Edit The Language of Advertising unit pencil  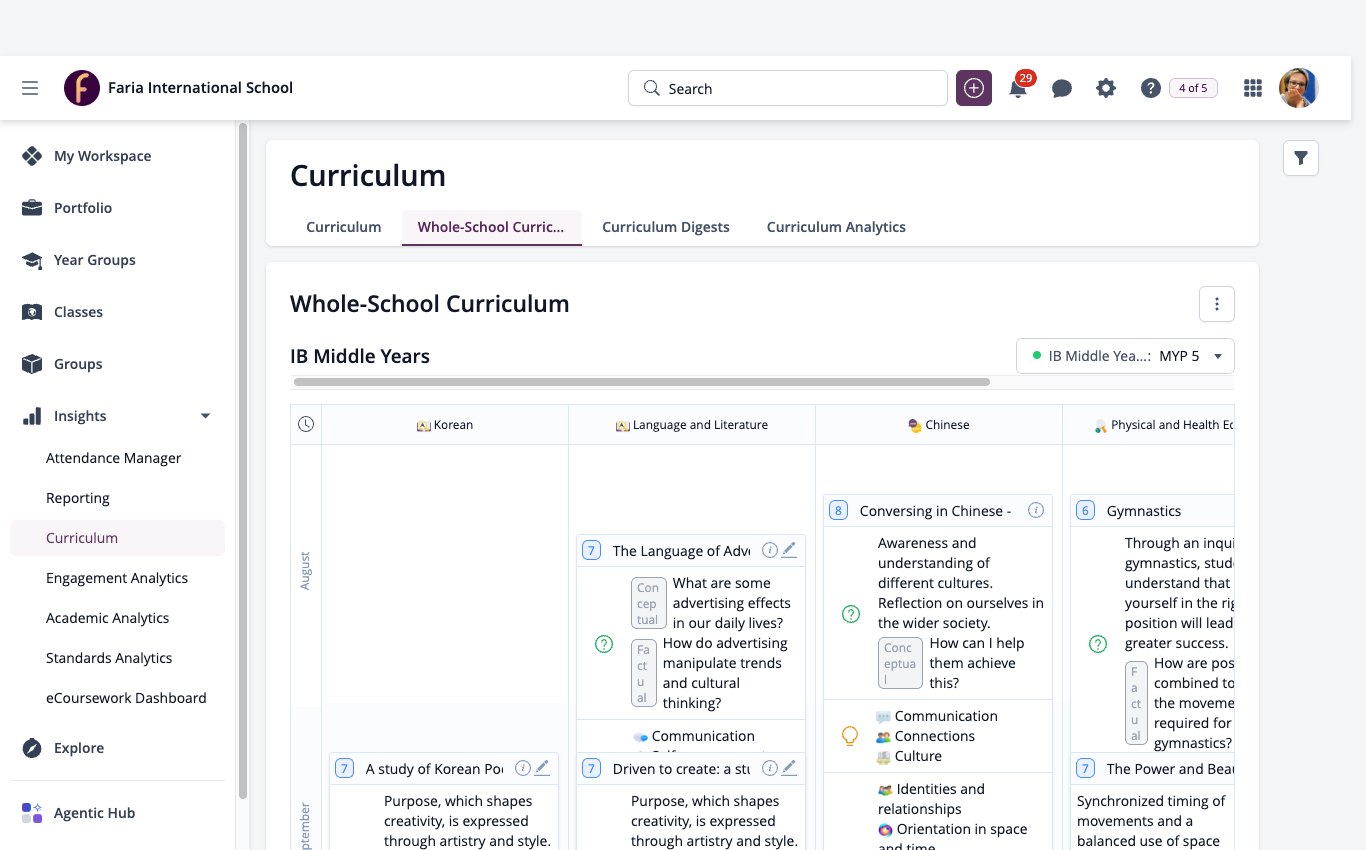pos(789,549)
